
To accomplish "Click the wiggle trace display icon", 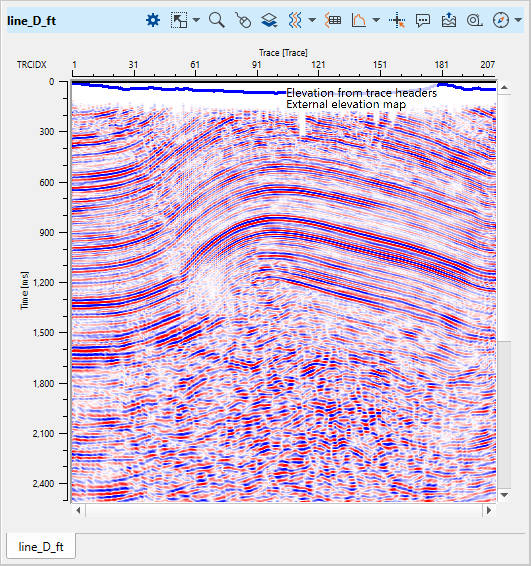I will point(295,20).
